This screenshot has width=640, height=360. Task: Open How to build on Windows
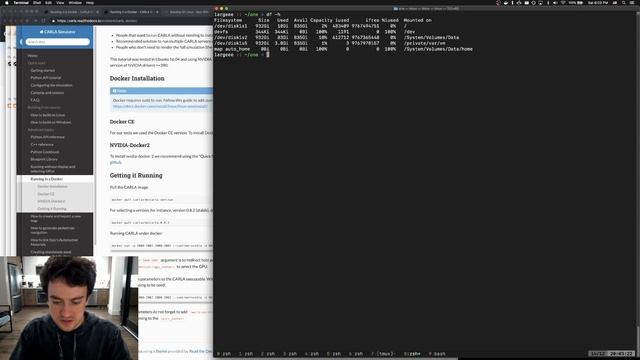51,122
